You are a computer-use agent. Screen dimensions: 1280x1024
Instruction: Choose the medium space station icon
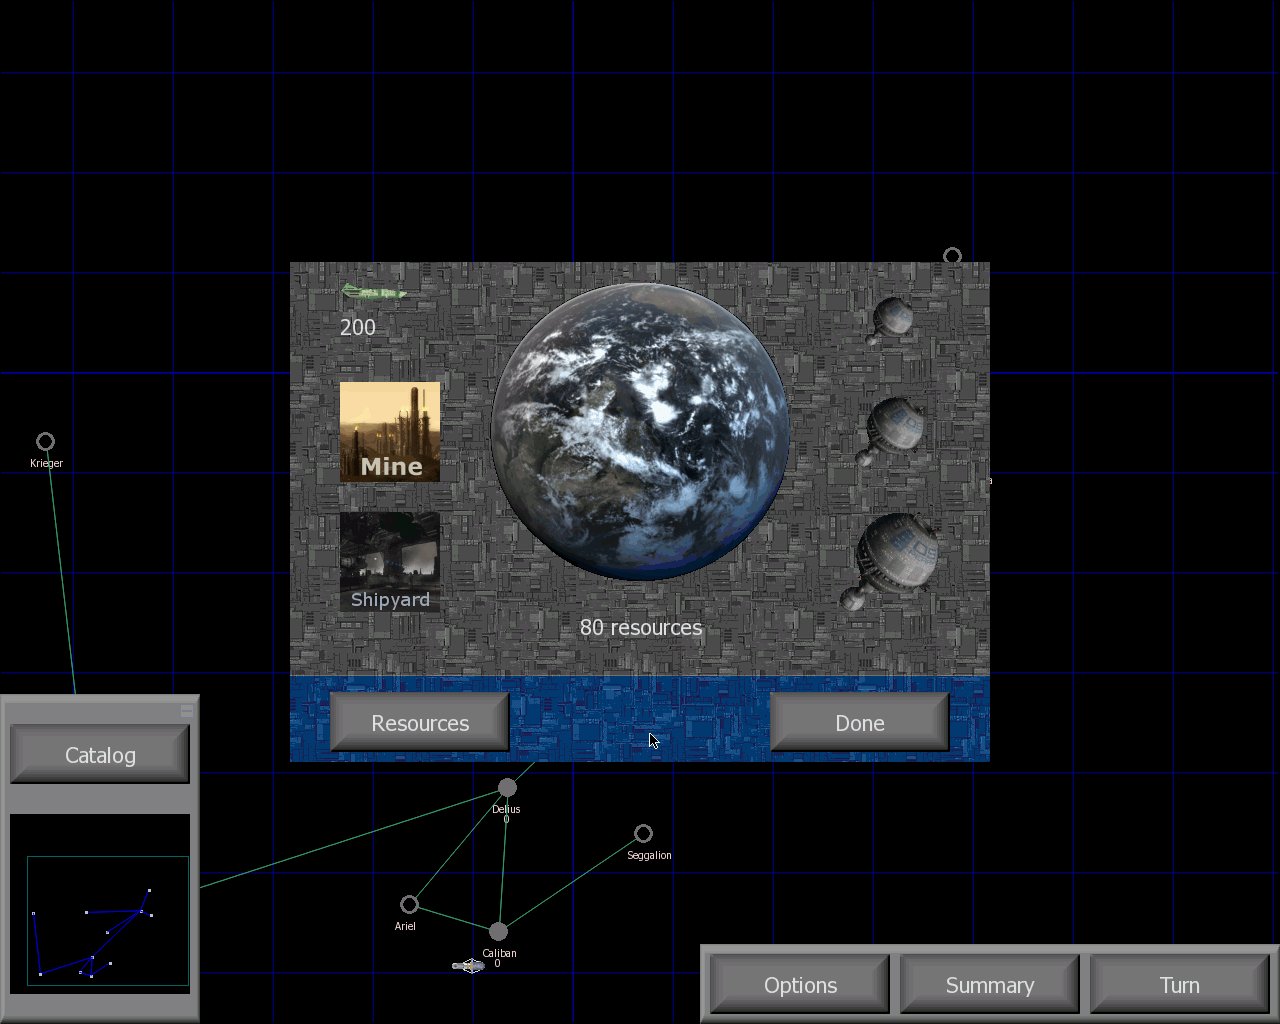893,430
